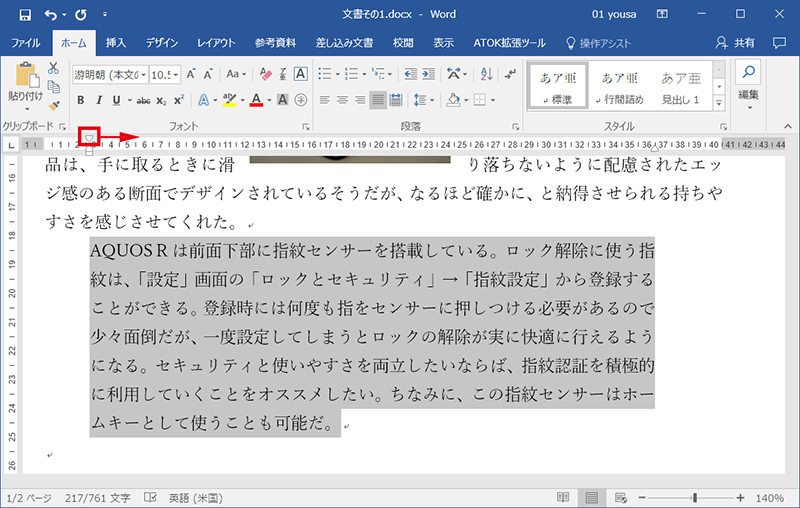The height and width of the screenshot is (508, 800).
Task: Click the Save icon in the title bar
Action: [25, 15]
